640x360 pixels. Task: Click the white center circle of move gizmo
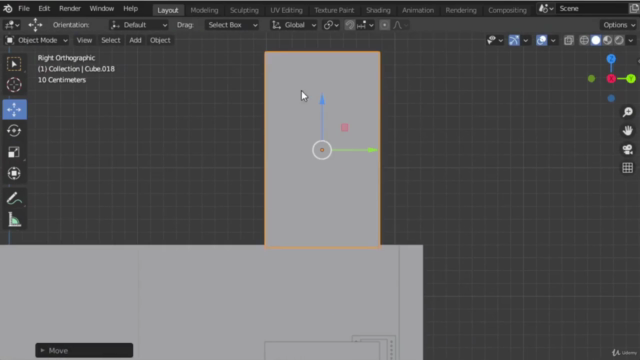click(322, 150)
